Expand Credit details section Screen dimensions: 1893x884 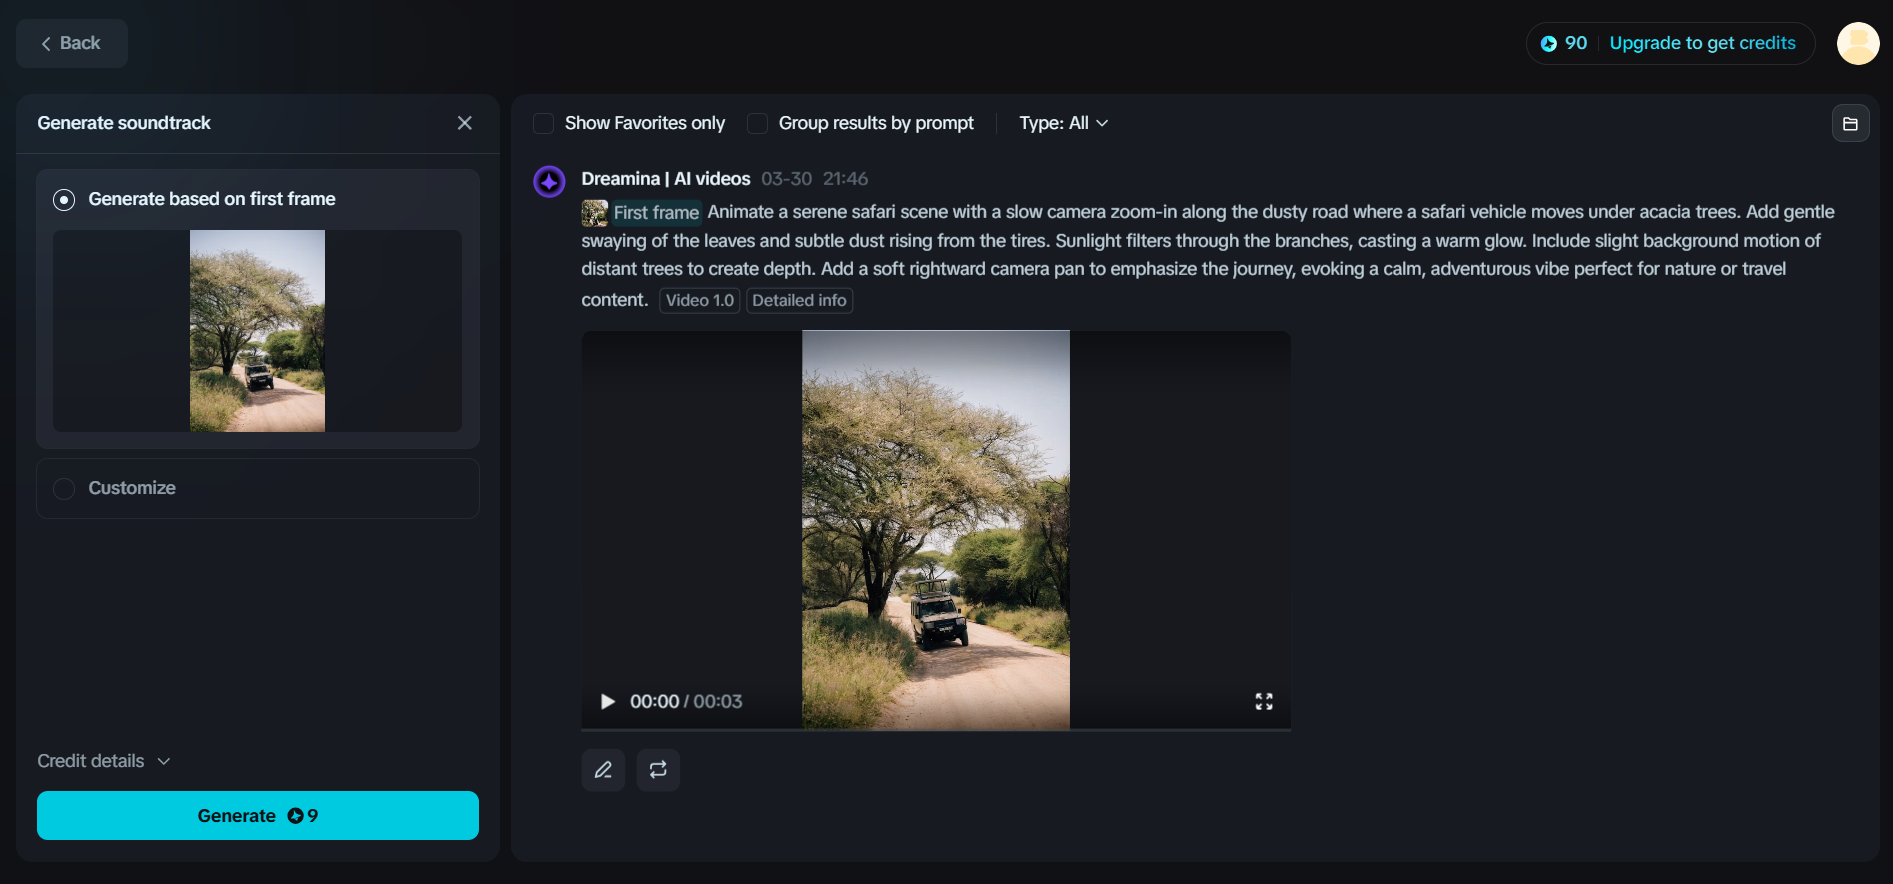pos(104,761)
